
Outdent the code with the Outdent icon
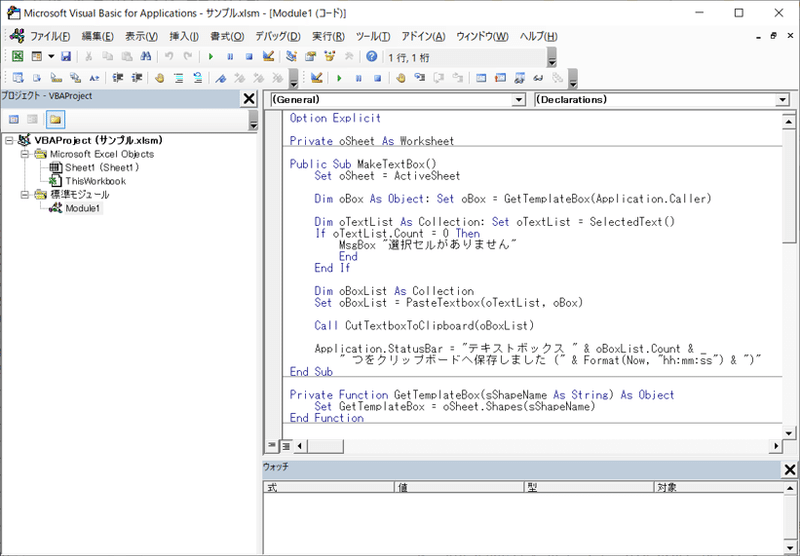click(x=137, y=78)
